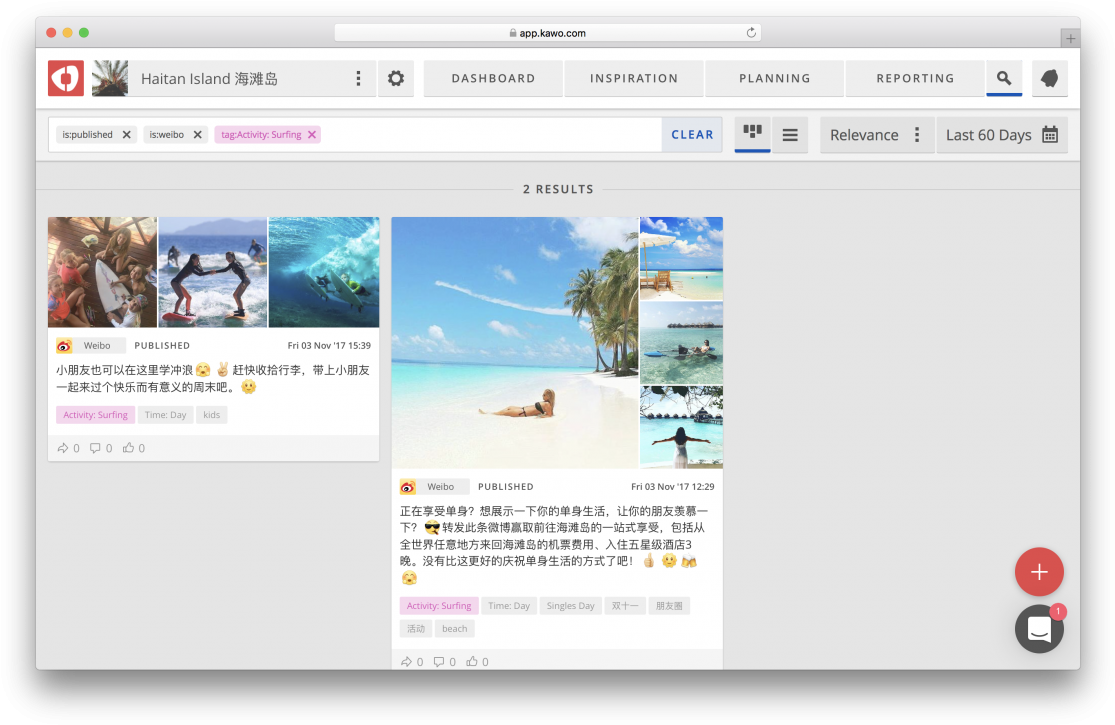Click the red plus create button
This screenshot has height=725, width=1115.
(x=1039, y=572)
